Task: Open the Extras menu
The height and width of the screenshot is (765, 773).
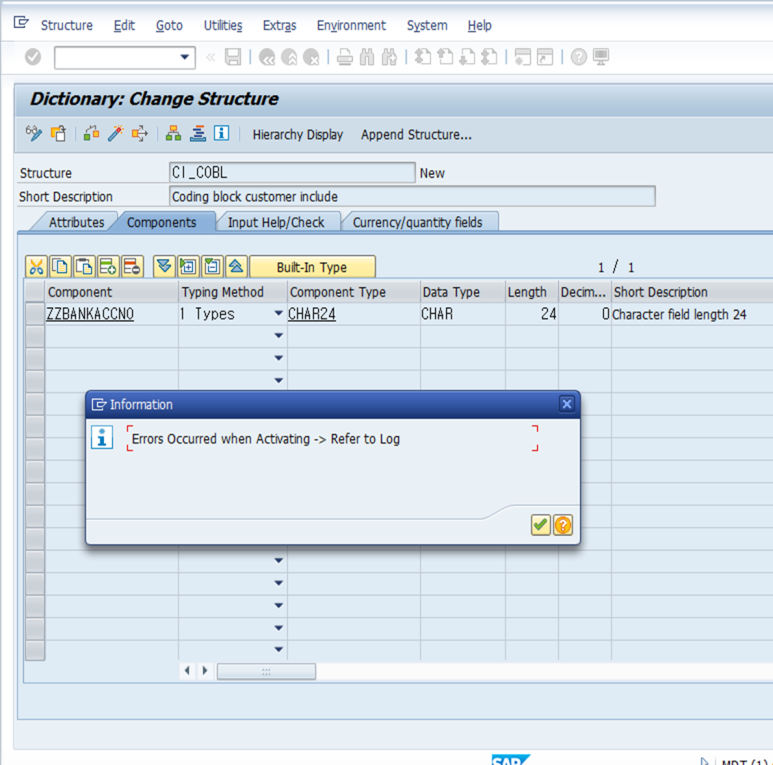Action: click(x=280, y=25)
